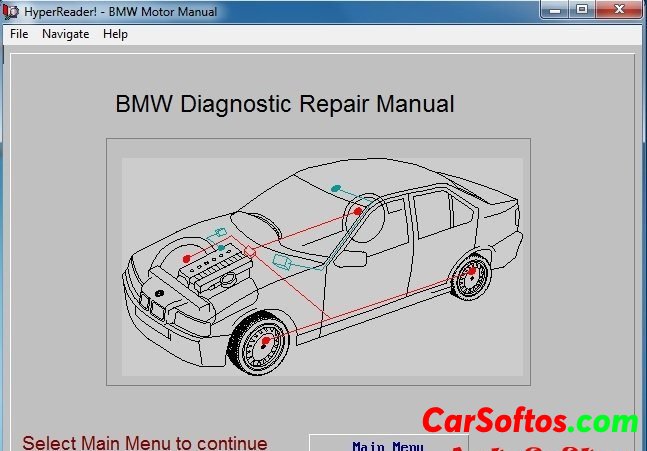Click the teal box component near the windshield

(x=284, y=264)
